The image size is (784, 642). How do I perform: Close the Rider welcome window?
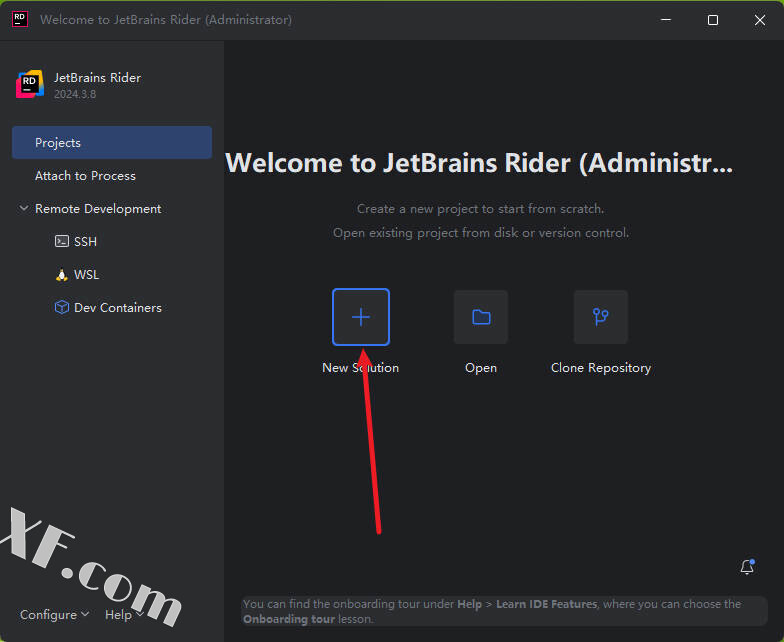point(760,20)
